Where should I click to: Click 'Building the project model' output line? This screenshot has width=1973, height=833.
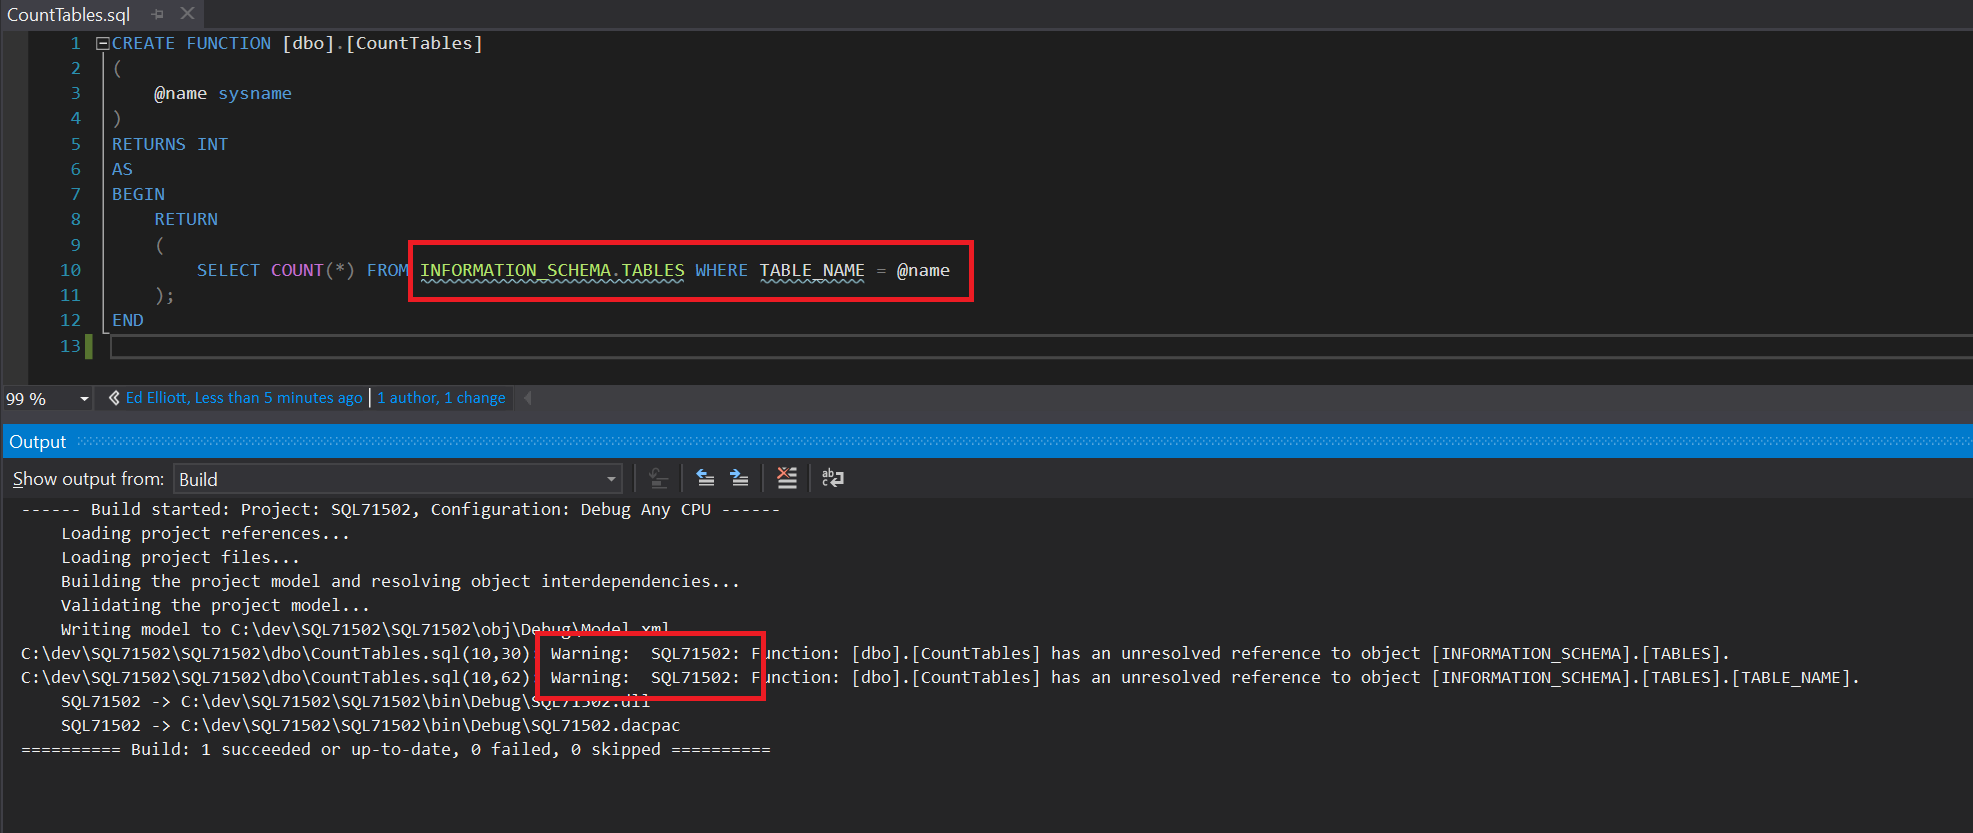(x=400, y=582)
